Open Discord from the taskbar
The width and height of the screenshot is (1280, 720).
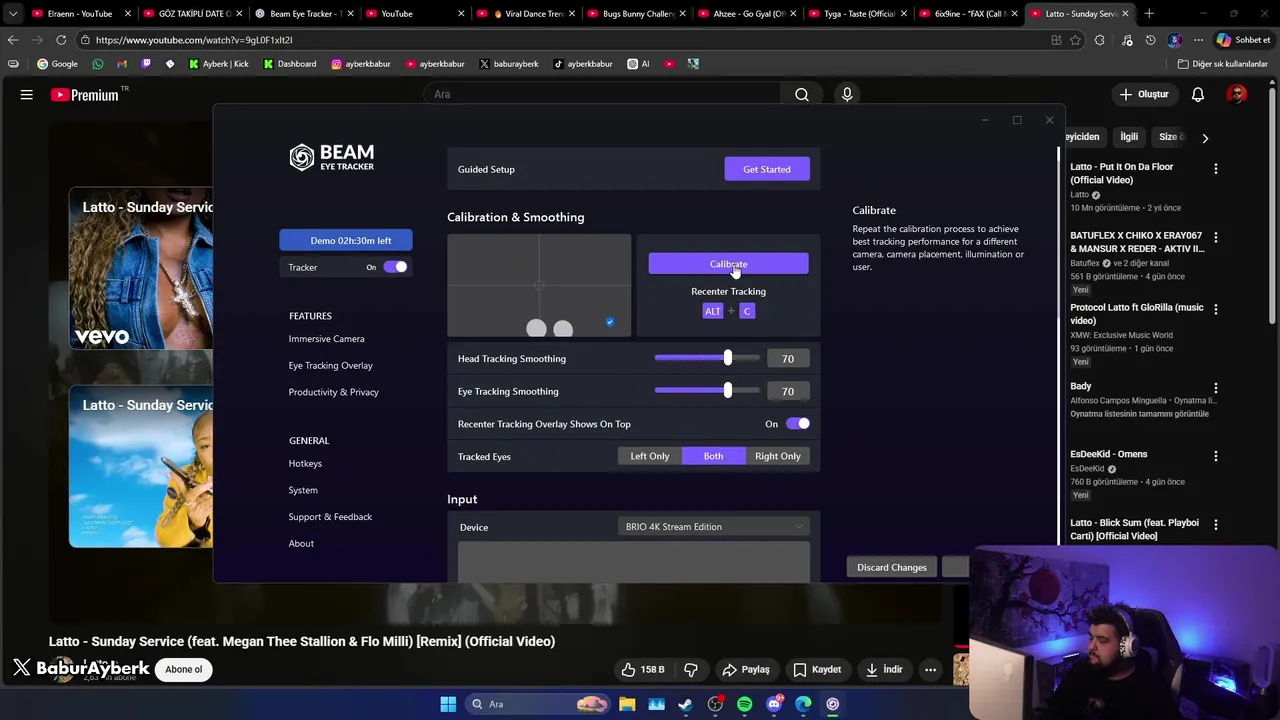tap(774, 704)
